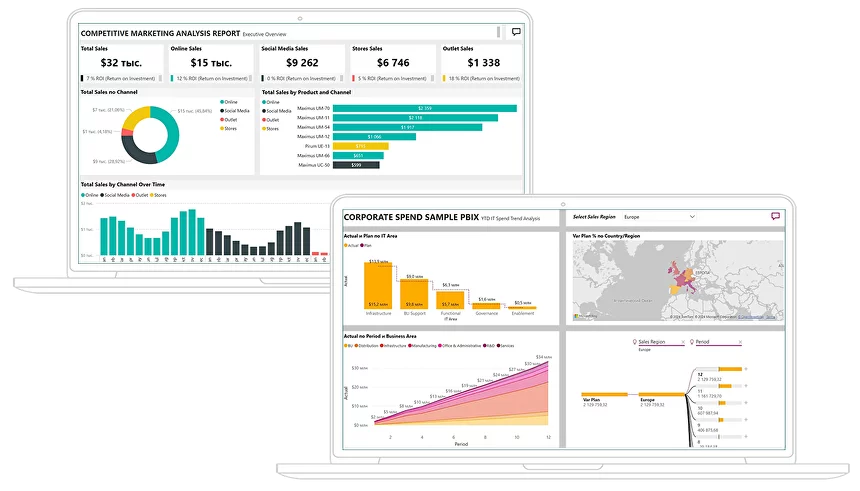The height and width of the screenshot is (491, 860).
Task: Select the Outlet Sales KPI card
Action: pyautogui.click(x=482, y=63)
